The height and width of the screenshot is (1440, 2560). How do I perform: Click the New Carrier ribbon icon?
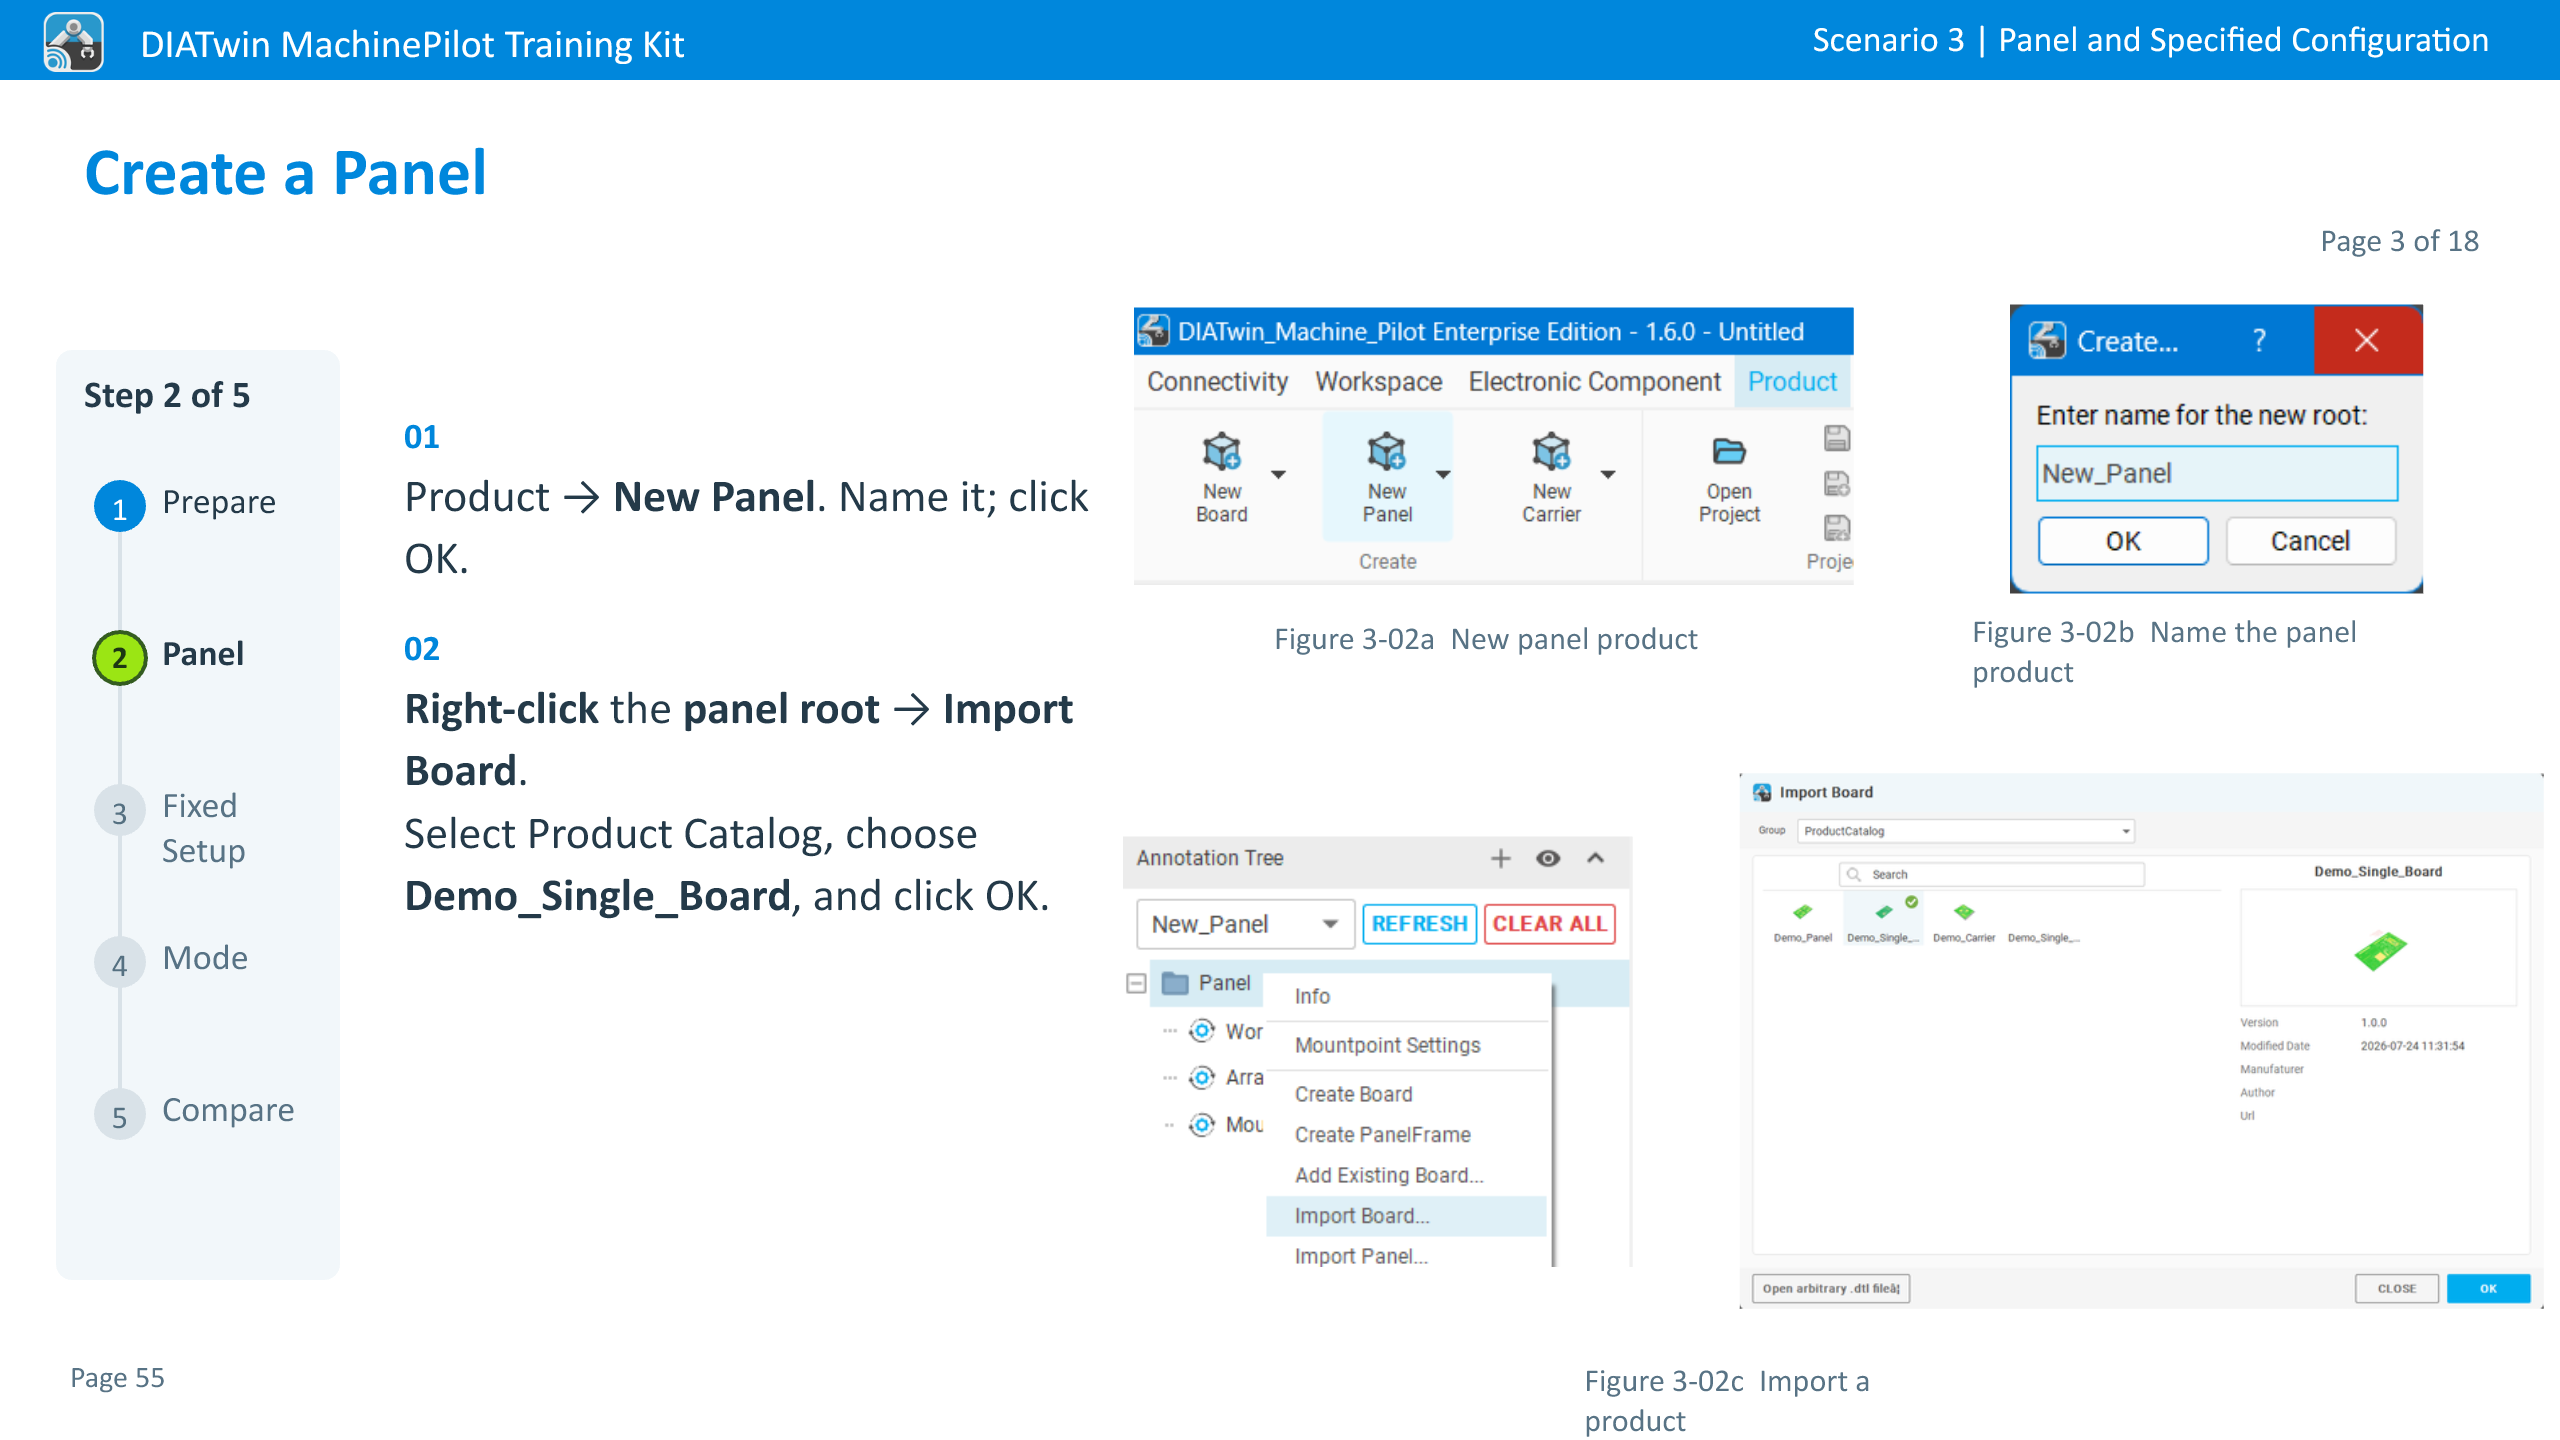[x=1551, y=453]
